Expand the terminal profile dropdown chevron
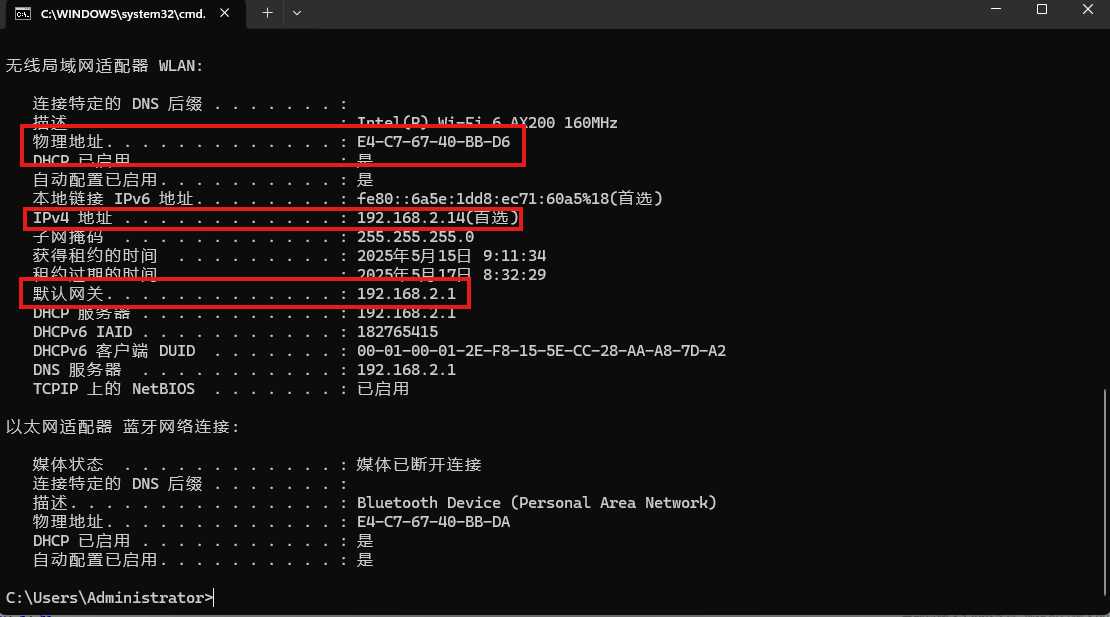 click(297, 13)
